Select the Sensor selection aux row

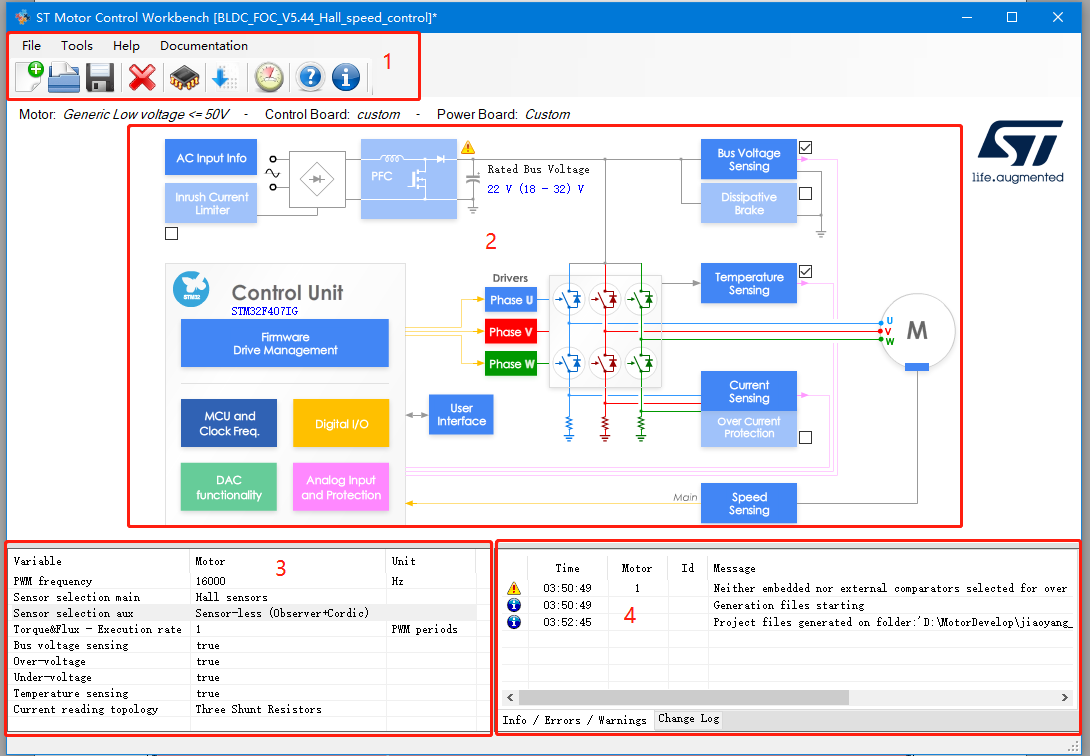(x=243, y=613)
